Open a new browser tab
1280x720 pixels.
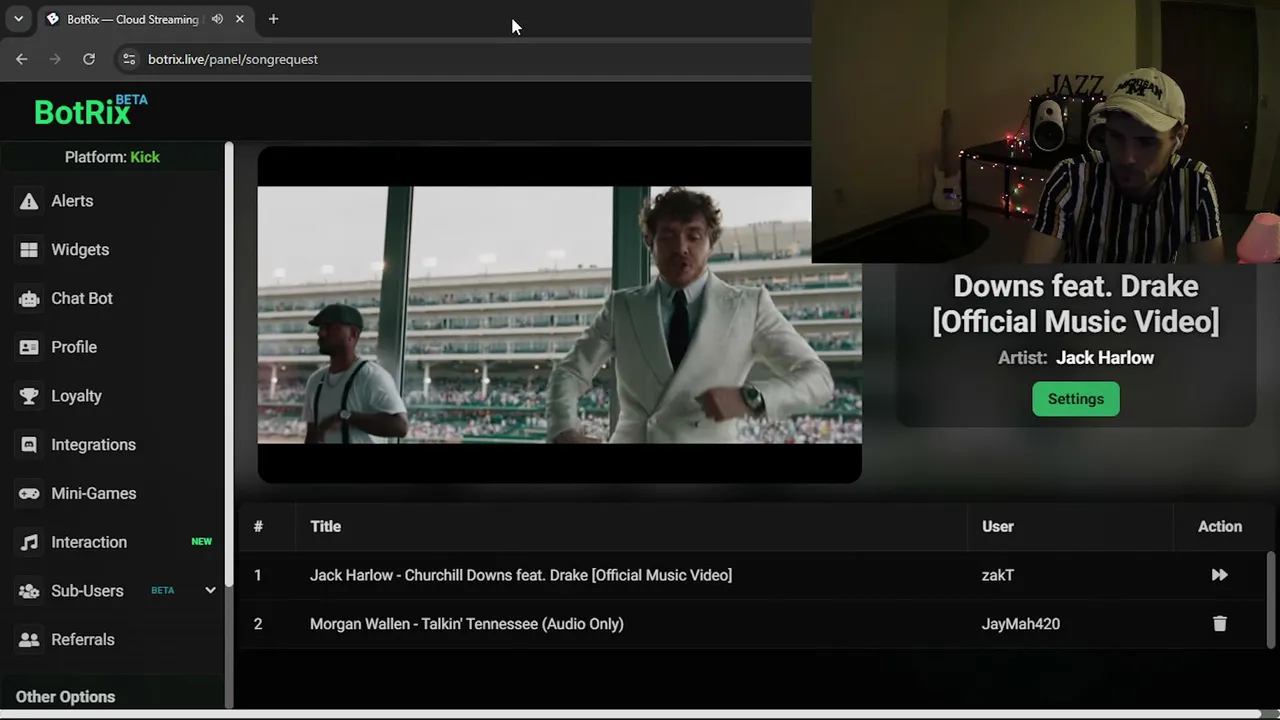(x=273, y=19)
